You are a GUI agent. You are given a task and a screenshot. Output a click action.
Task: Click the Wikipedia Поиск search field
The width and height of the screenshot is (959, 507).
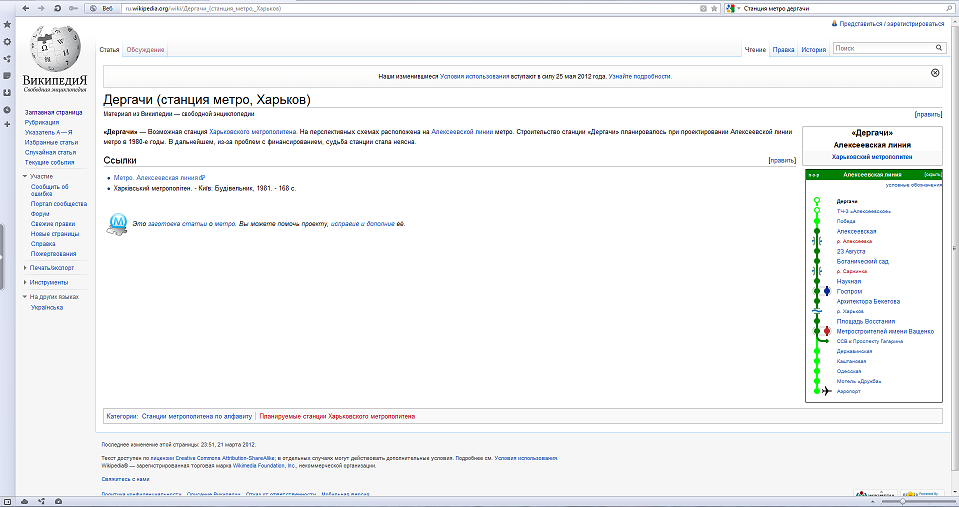pyautogui.click(x=880, y=48)
